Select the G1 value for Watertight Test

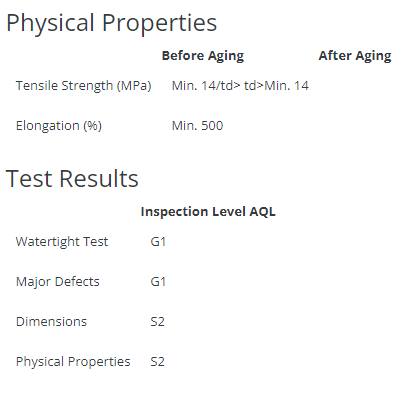tap(158, 242)
